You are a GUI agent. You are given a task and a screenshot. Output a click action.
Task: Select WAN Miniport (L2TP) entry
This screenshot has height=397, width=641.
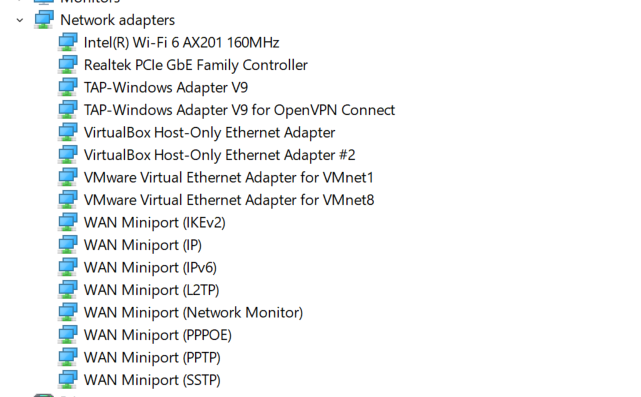(151, 290)
